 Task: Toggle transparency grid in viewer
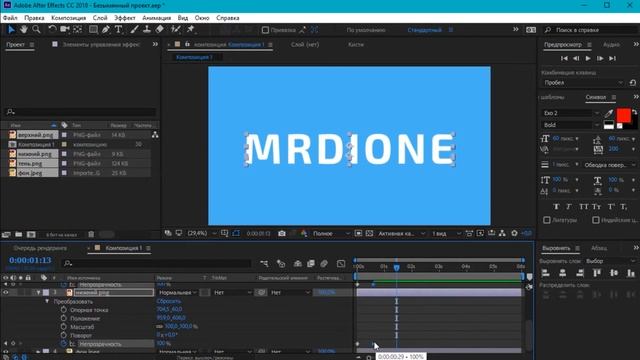pyautogui.click(x=369, y=233)
